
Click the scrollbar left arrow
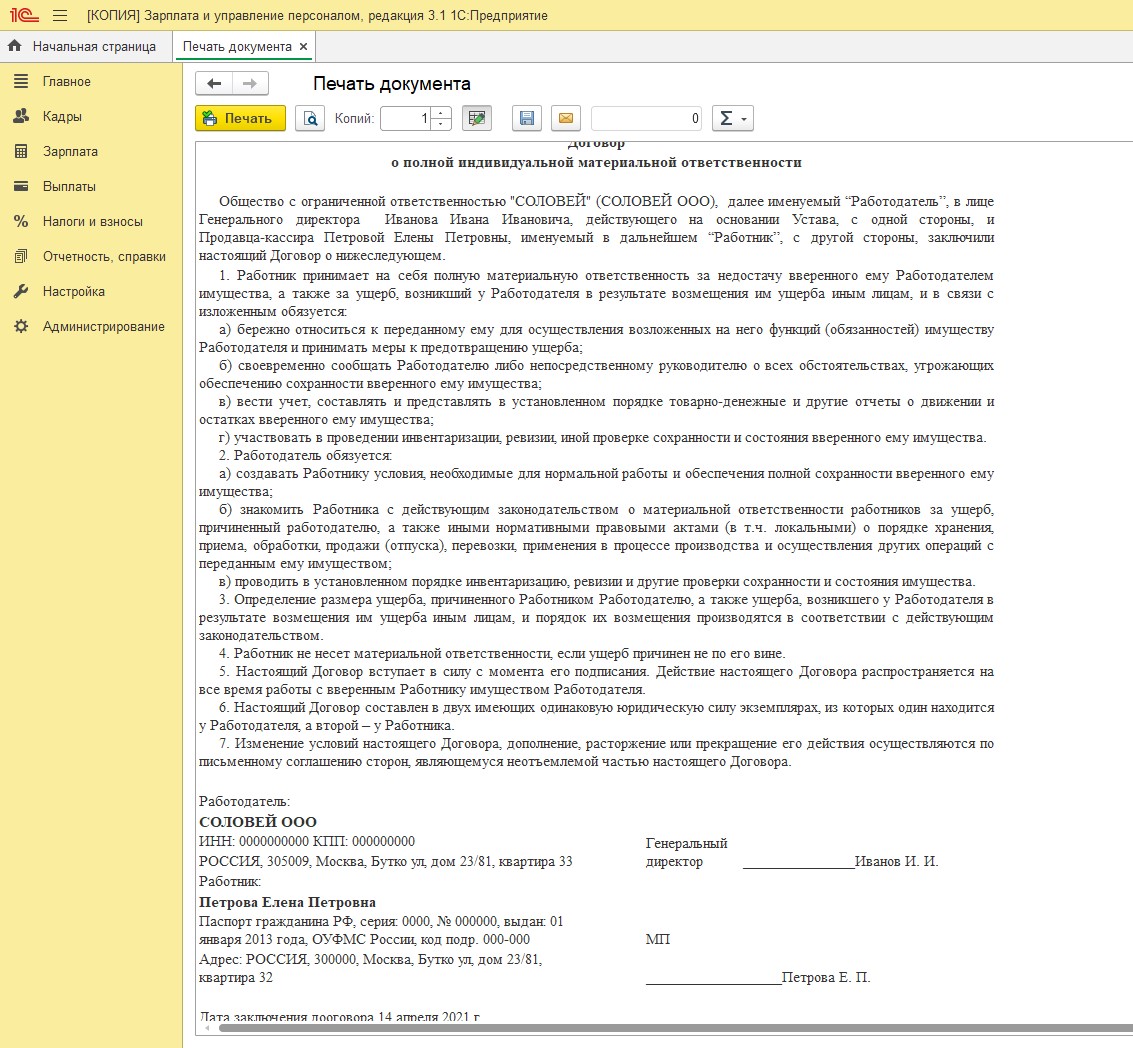[x=207, y=1027]
